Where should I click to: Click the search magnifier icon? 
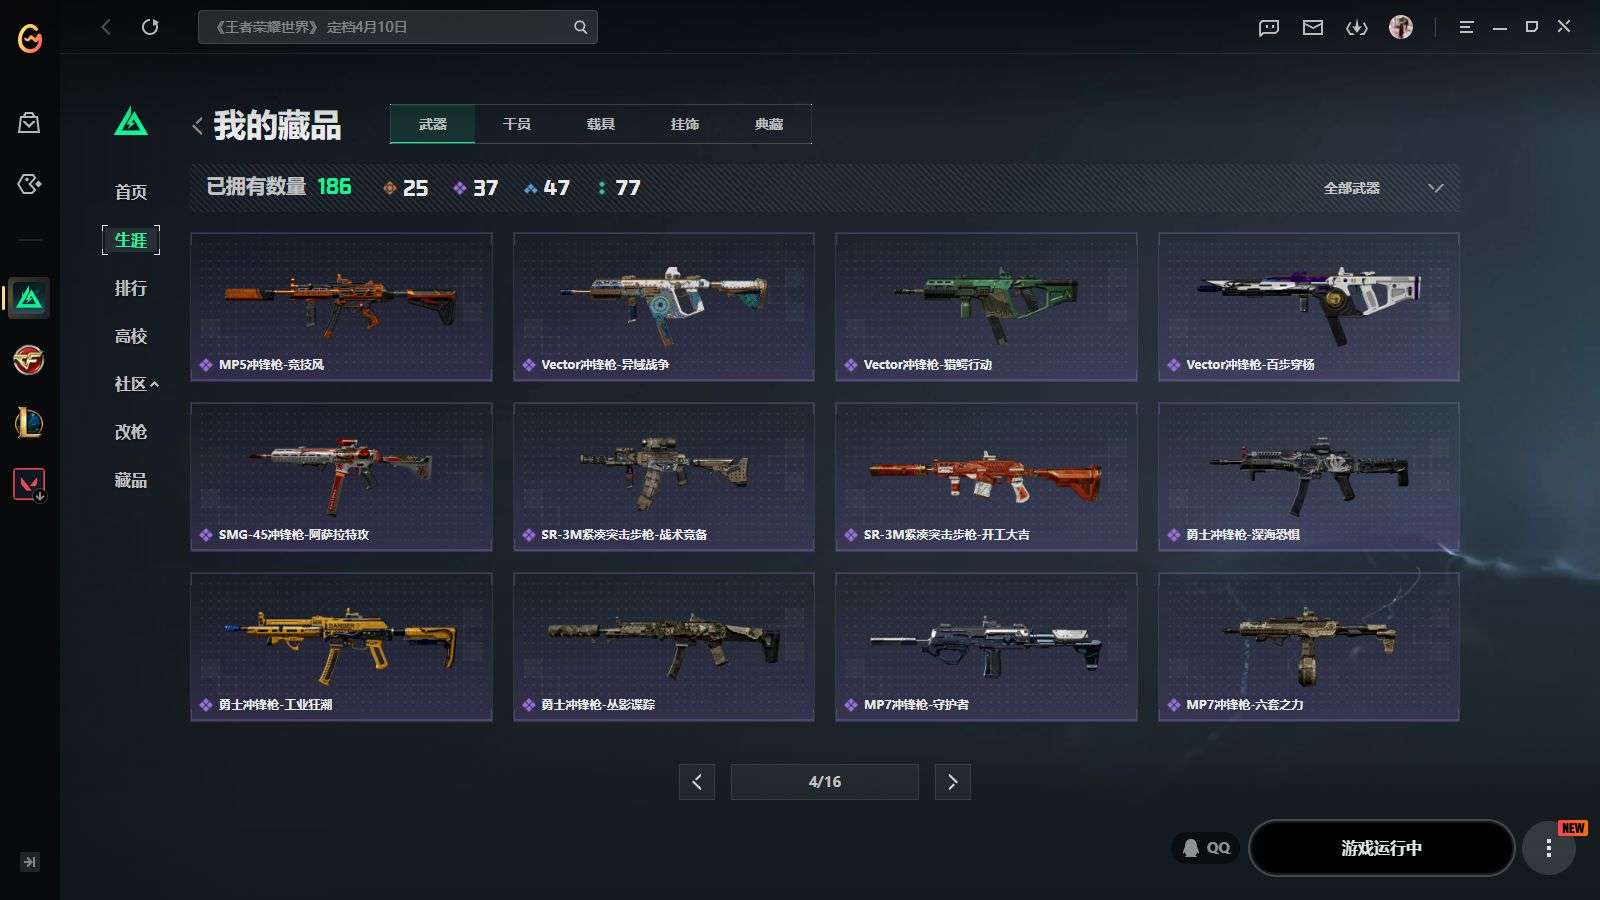[x=580, y=27]
